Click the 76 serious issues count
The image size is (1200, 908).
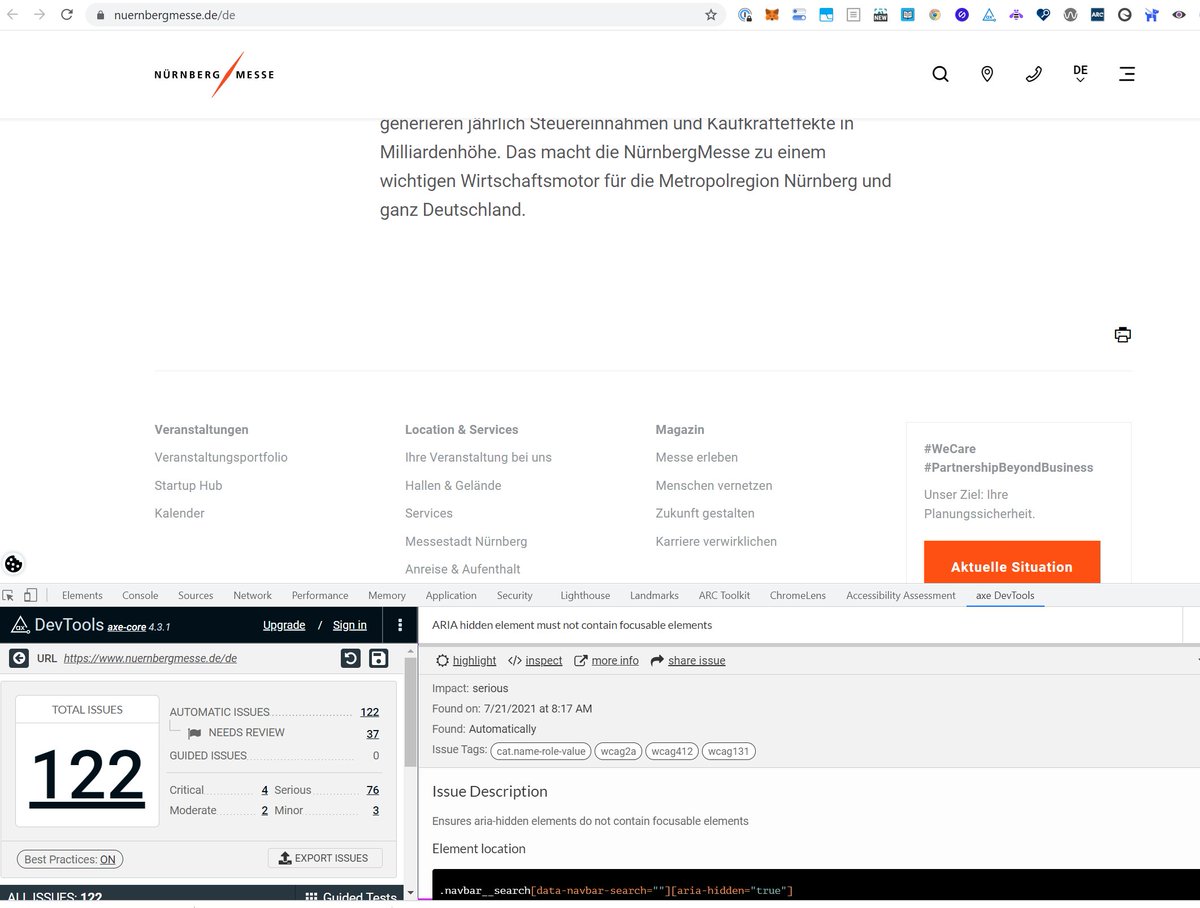click(372, 790)
